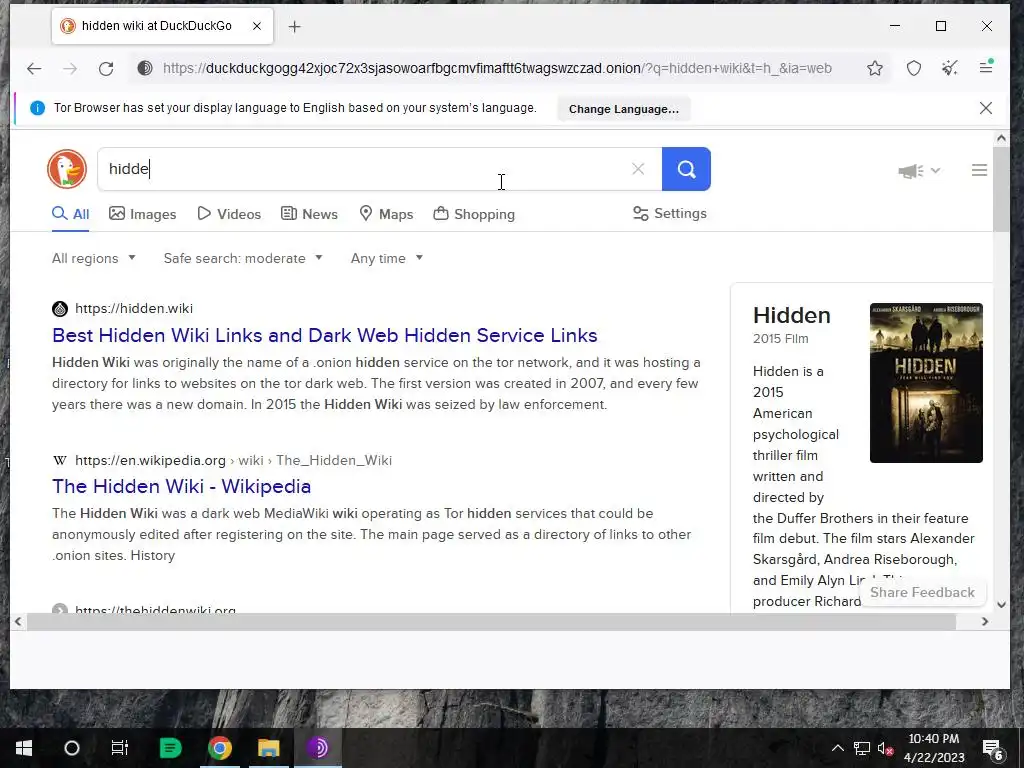Click the Change Language button
This screenshot has height=768, width=1024.
(624, 109)
